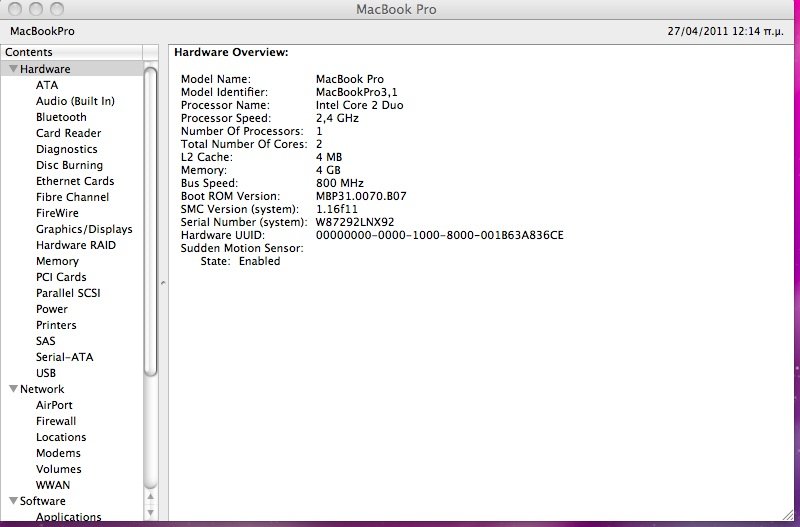Click the window resize grip corner
Screen dimensions: 800x527
tap(787, 514)
